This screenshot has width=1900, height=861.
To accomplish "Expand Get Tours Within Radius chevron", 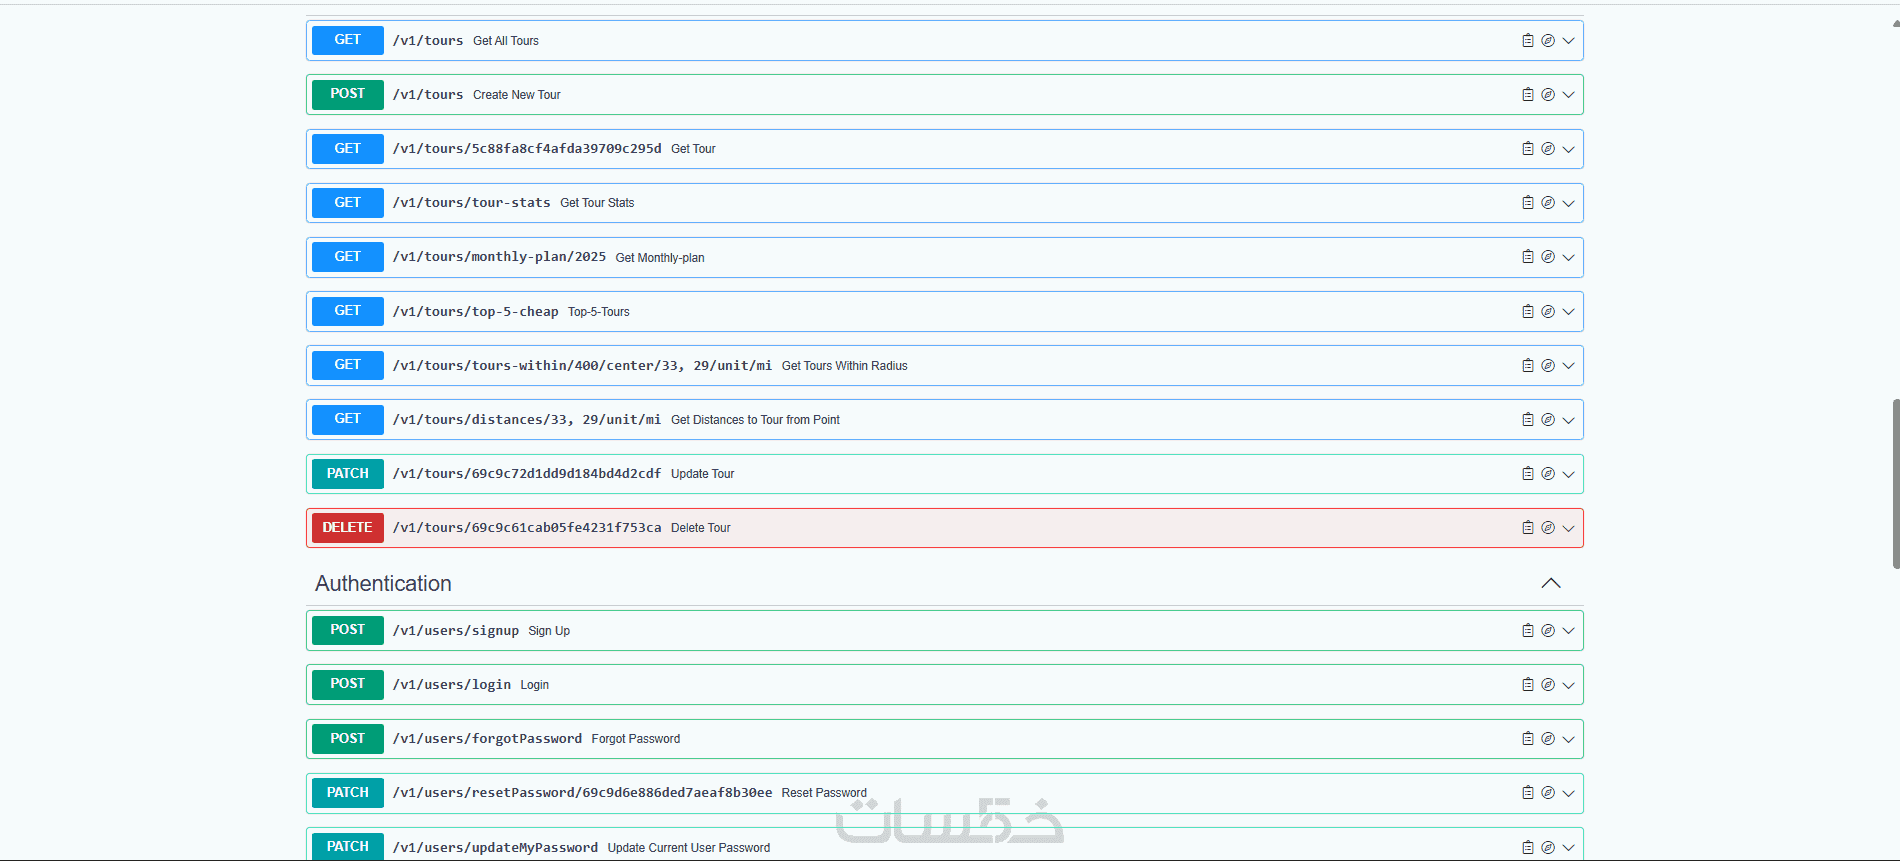I will (1568, 366).
